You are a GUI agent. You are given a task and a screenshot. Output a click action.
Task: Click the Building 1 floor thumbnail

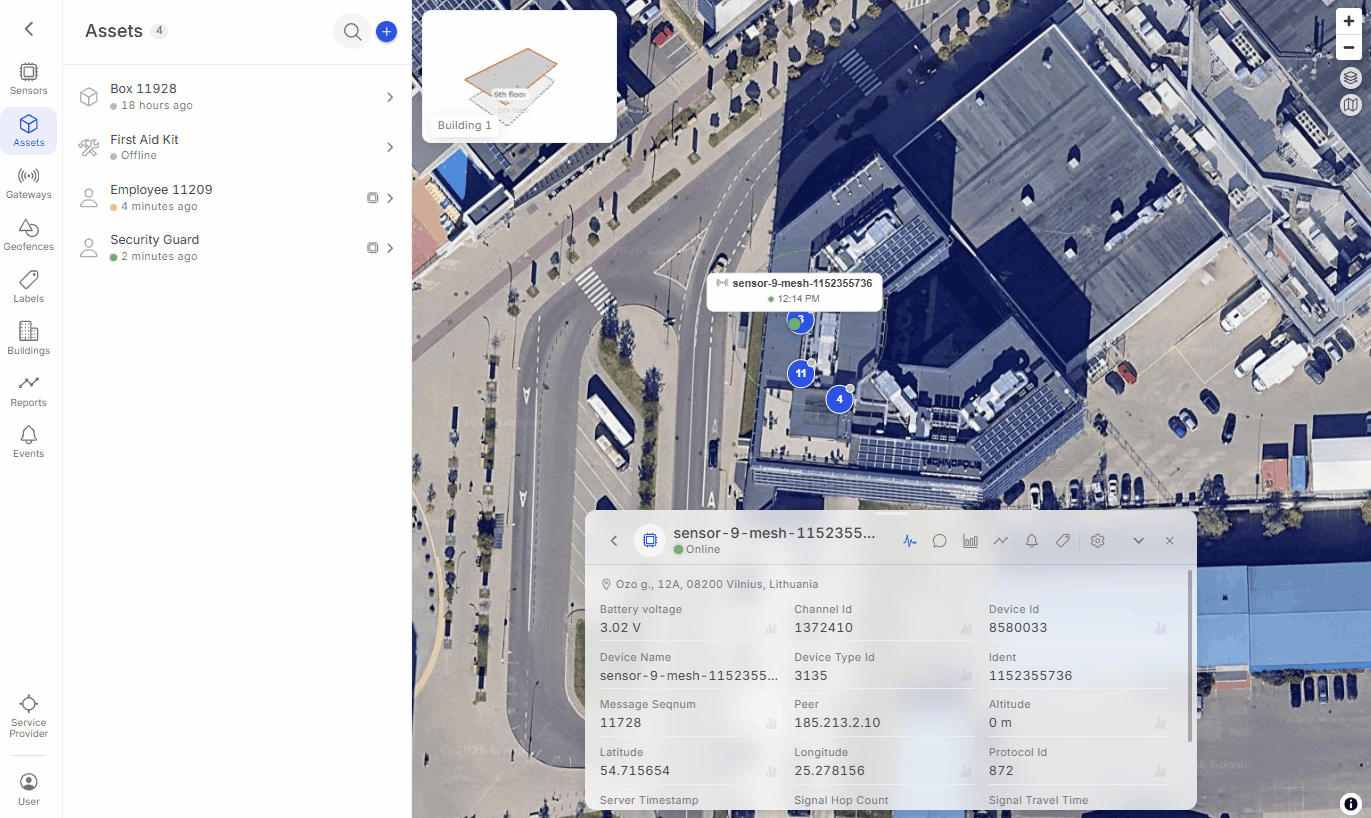[519, 76]
